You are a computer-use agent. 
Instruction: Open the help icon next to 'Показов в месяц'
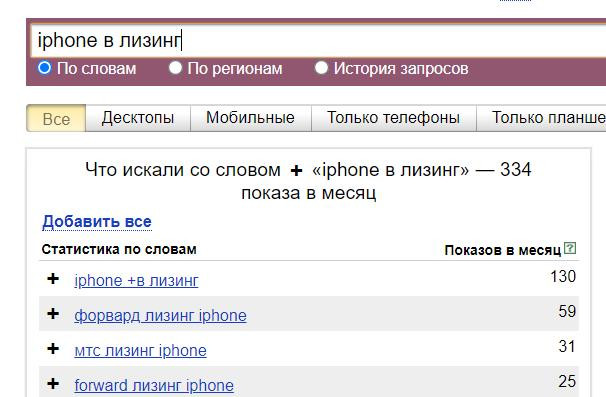(570, 248)
